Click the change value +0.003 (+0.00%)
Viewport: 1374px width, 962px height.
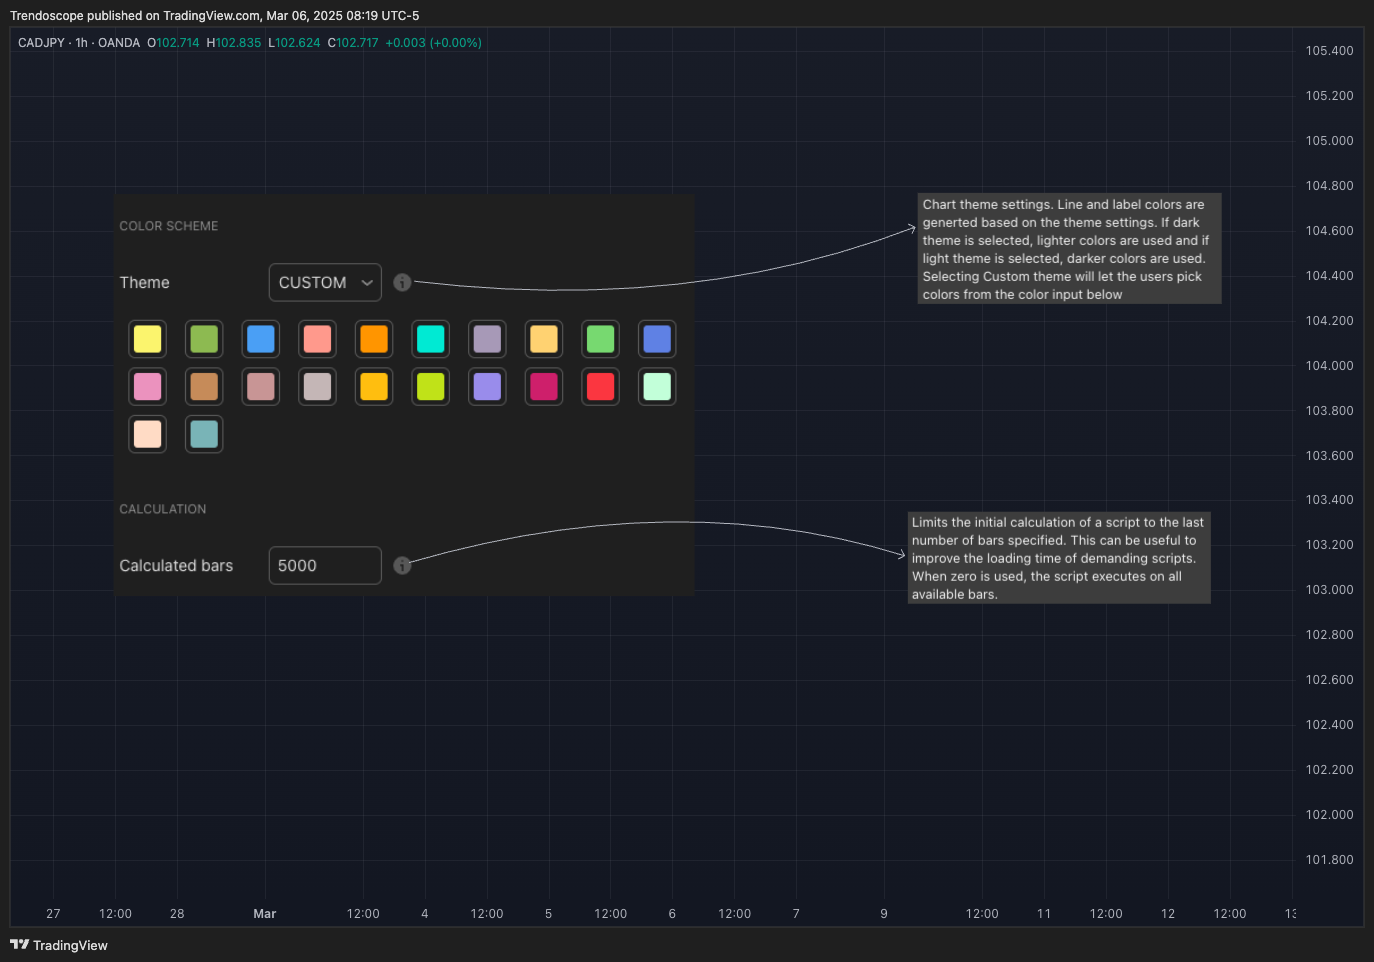[x=434, y=43]
